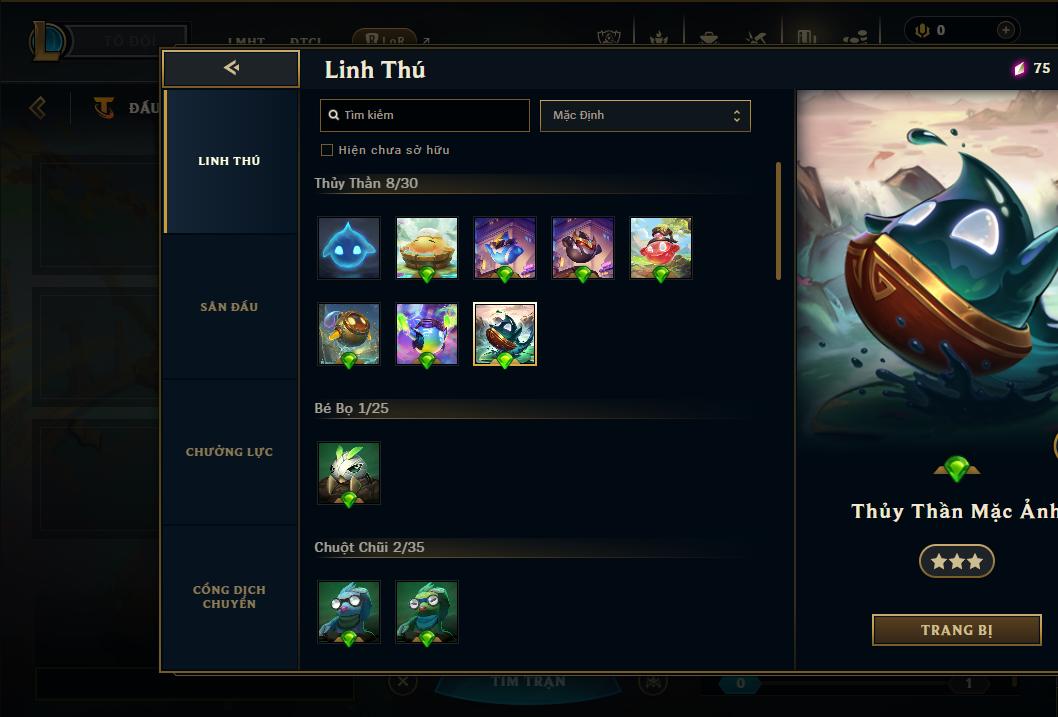Select the golden pot sprite icon
This screenshot has width=1058, height=717.
(x=349, y=334)
